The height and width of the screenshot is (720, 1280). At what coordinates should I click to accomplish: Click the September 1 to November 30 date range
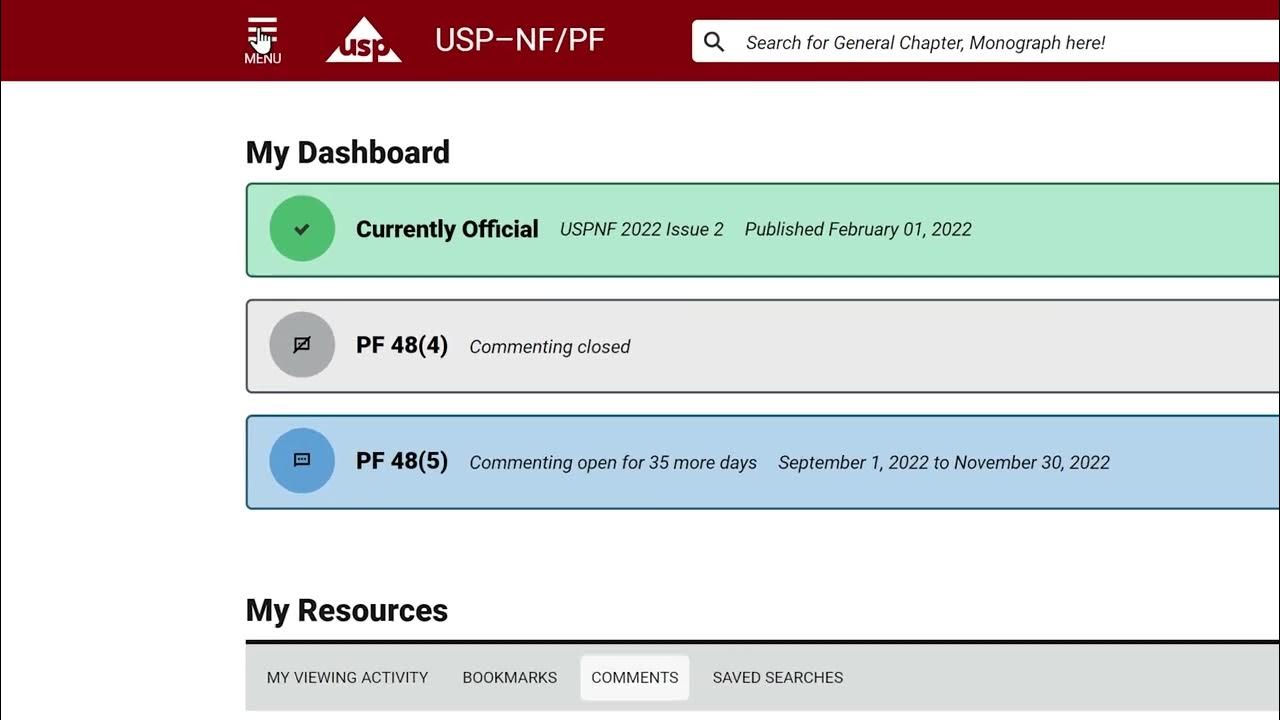pyautogui.click(x=944, y=463)
